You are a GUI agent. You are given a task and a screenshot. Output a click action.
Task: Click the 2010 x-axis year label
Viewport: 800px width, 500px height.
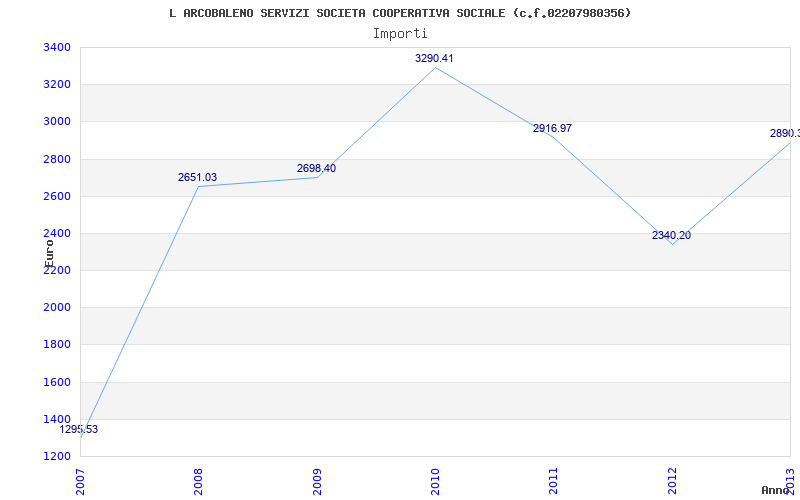point(435,481)
